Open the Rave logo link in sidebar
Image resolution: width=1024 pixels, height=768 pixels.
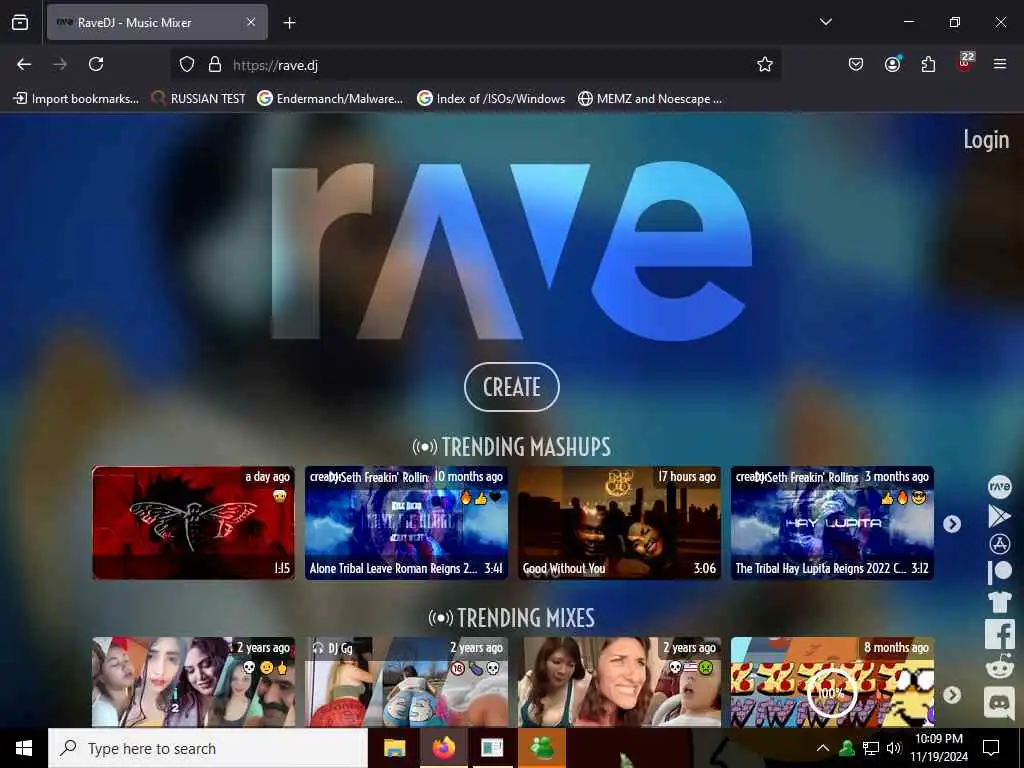[999, 487]
